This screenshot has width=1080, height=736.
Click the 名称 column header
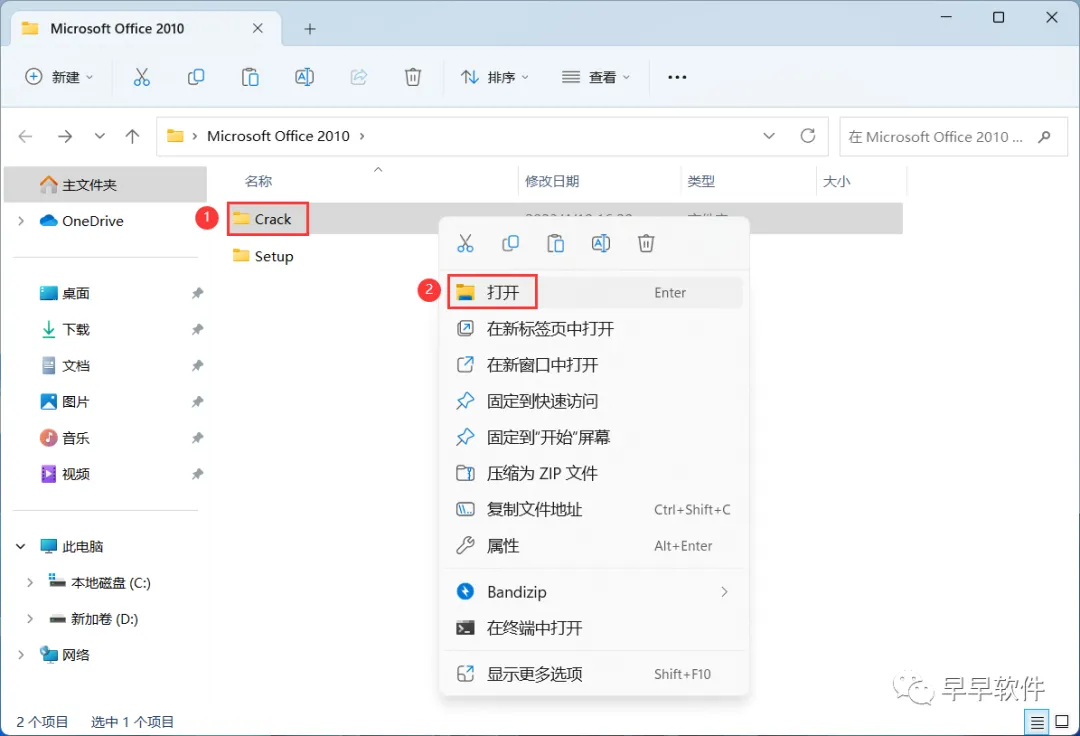(258, 181)
